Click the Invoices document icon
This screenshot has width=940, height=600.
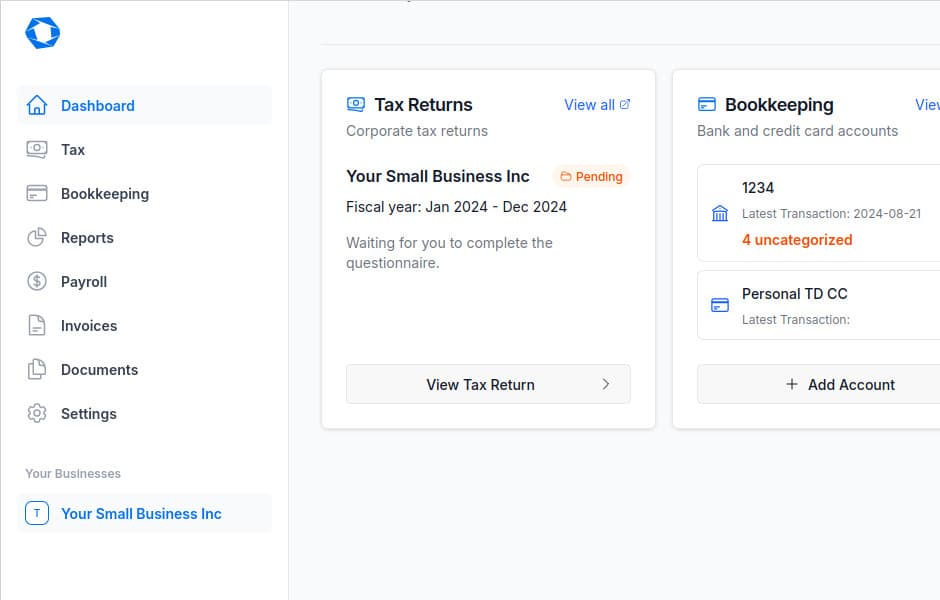(37, 325)
